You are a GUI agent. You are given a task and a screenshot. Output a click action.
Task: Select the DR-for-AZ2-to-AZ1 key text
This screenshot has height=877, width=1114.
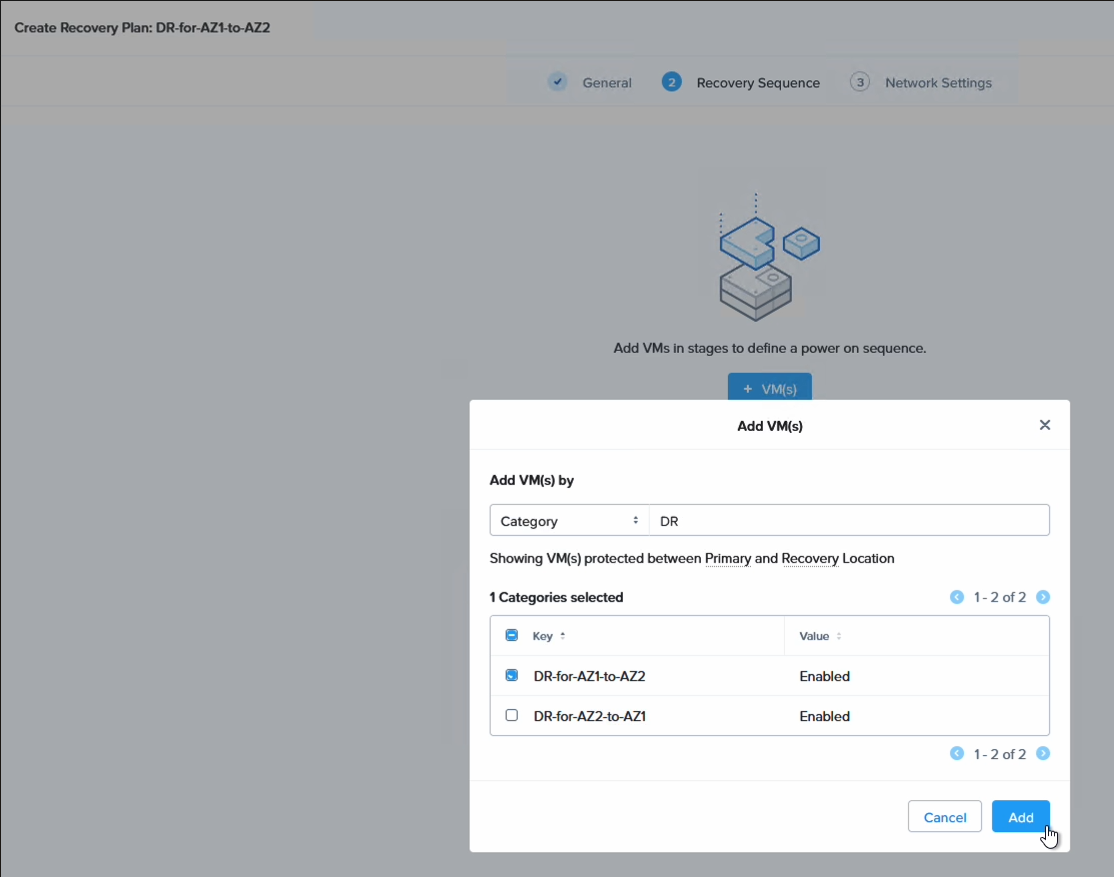[589, 716]
